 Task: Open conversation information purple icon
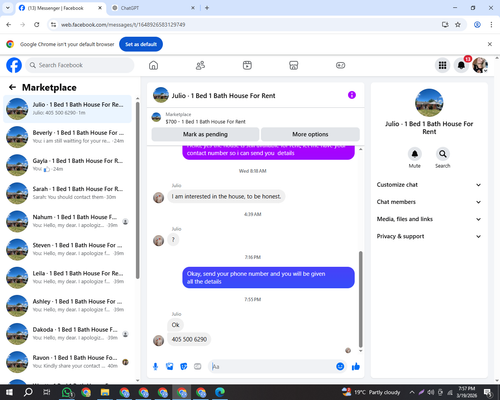click(x=352, y=95)
